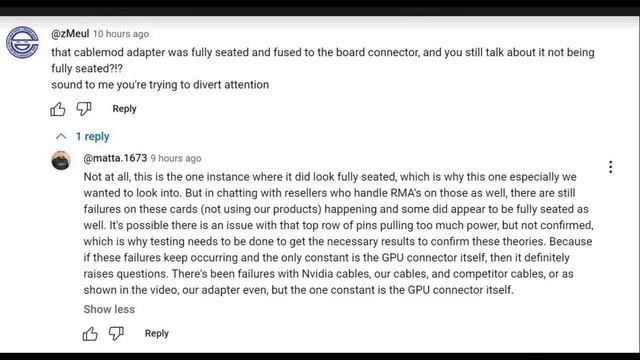The height and width of the screenshot is (360, 640).
Task: Dislike the comment by @zMeul
Action: [84, 109]
